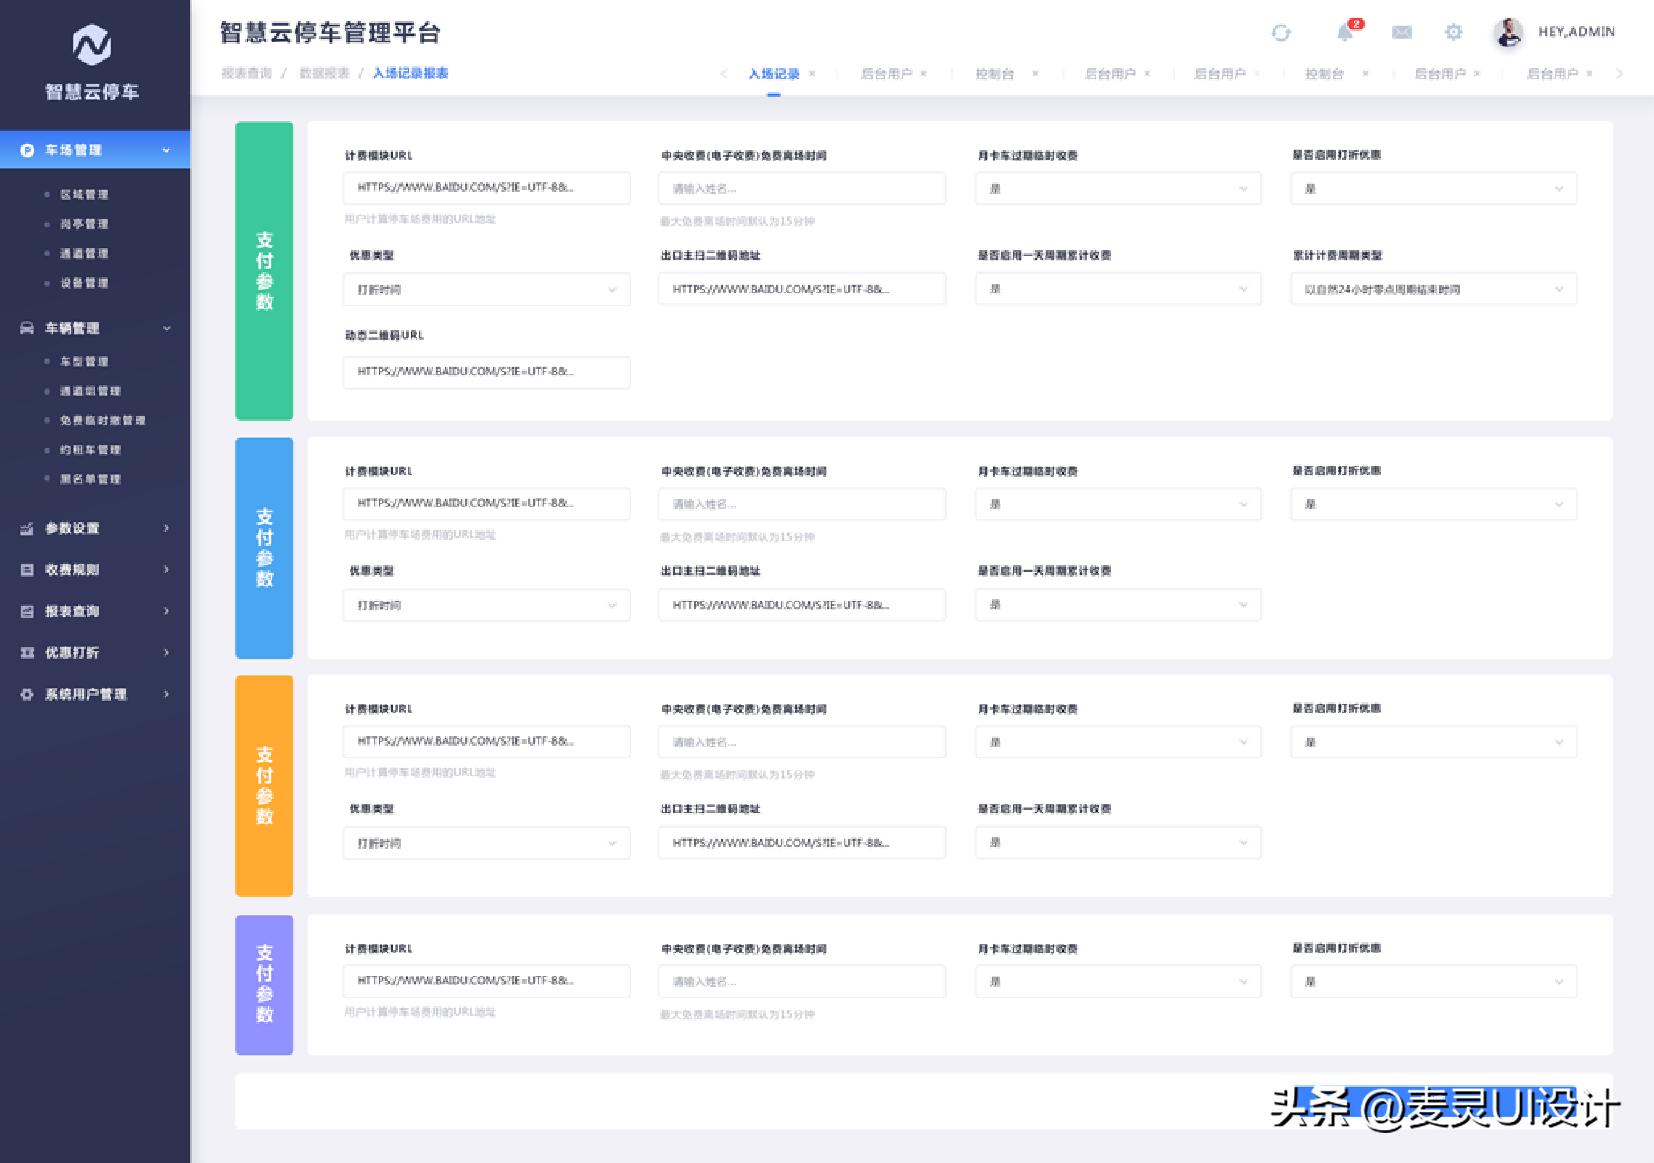Screen dimensions: 1654x1163
Task: Open the mail messages icon
Action: click(x=1401, y=32)
